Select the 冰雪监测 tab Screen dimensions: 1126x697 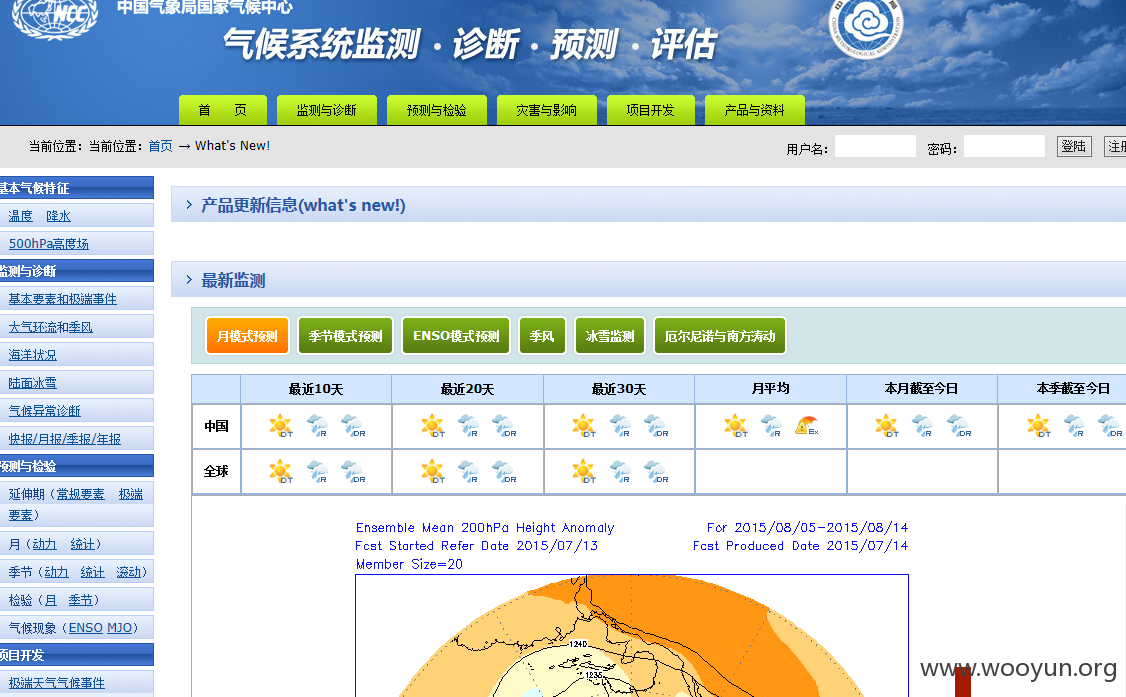click(610, 336)
